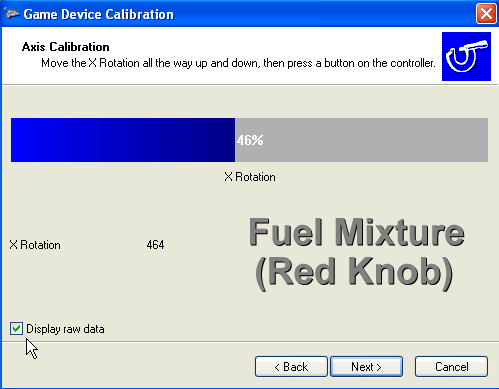Click the gray unfilled part of axis bar
Screen dimensions: 499x389
pos(361,140)
